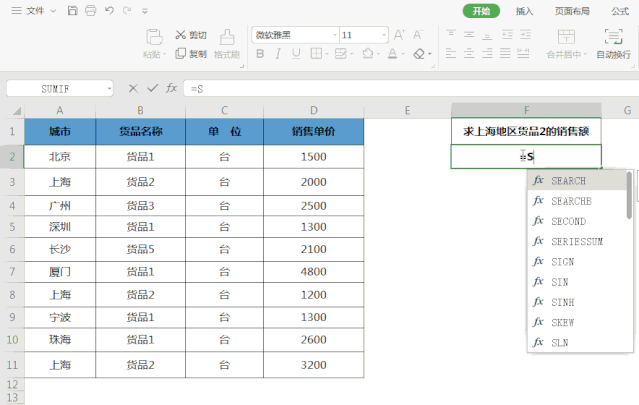The height and width of the screenshot is (405, 639).
Task: Toggle Underline formatting
Action: coord(296,54)
